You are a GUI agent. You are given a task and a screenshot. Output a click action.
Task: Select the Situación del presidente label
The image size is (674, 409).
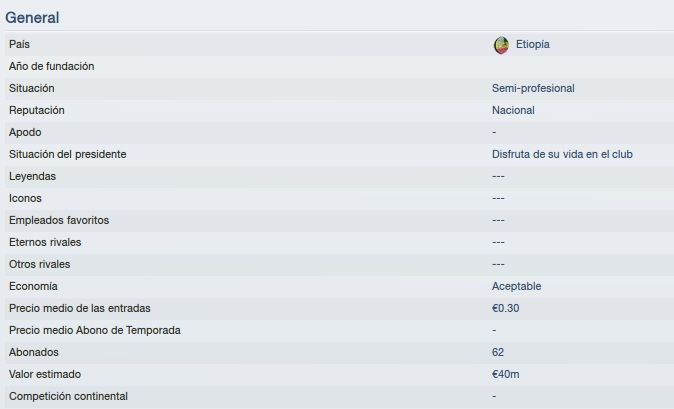[67, 154]
